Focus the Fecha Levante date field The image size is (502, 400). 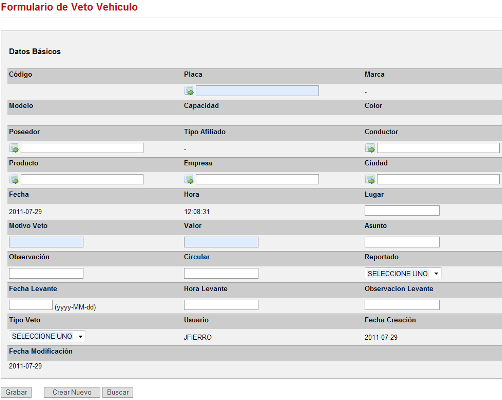pos(31,305)
